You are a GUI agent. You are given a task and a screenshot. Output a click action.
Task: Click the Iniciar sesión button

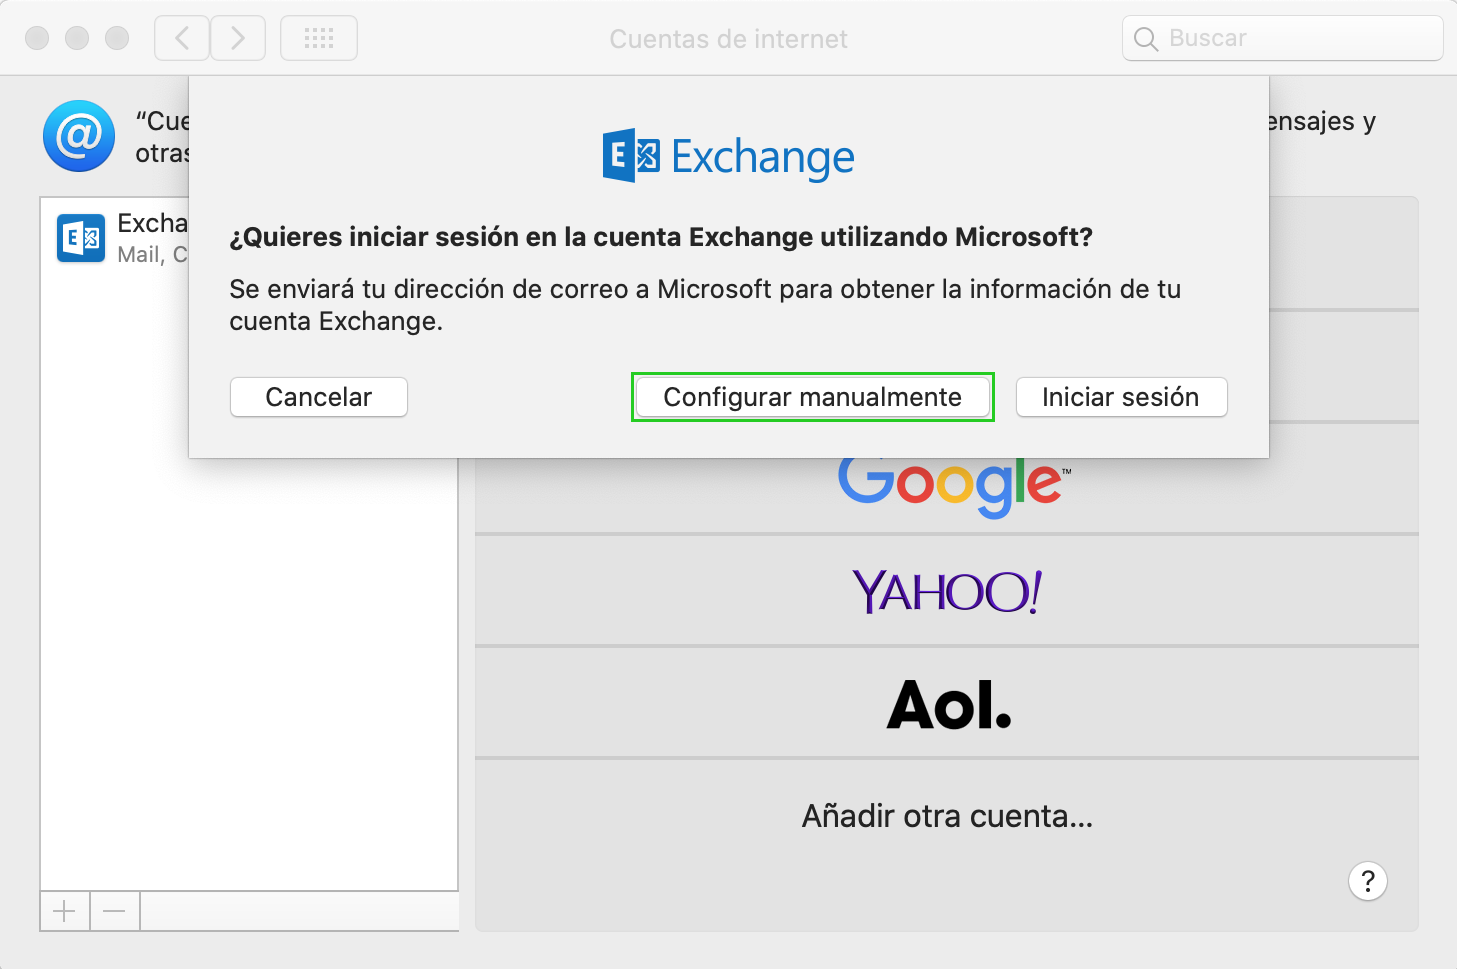[x=1121, y=397]
